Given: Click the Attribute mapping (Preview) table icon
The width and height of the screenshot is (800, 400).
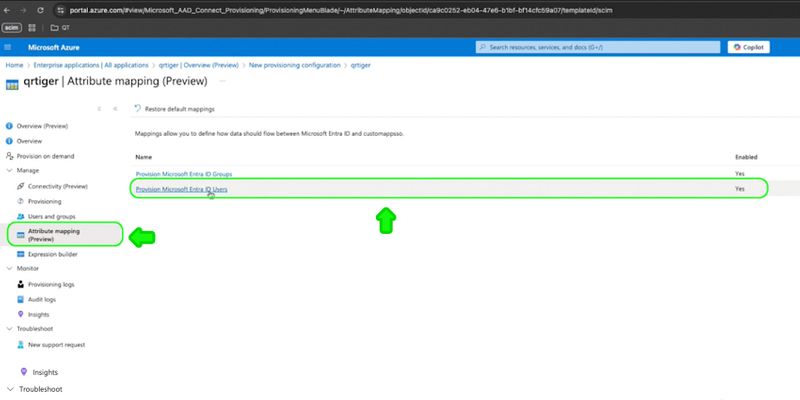Looking at the screenshot, I should pyautogui.click(x=20, y=235).
